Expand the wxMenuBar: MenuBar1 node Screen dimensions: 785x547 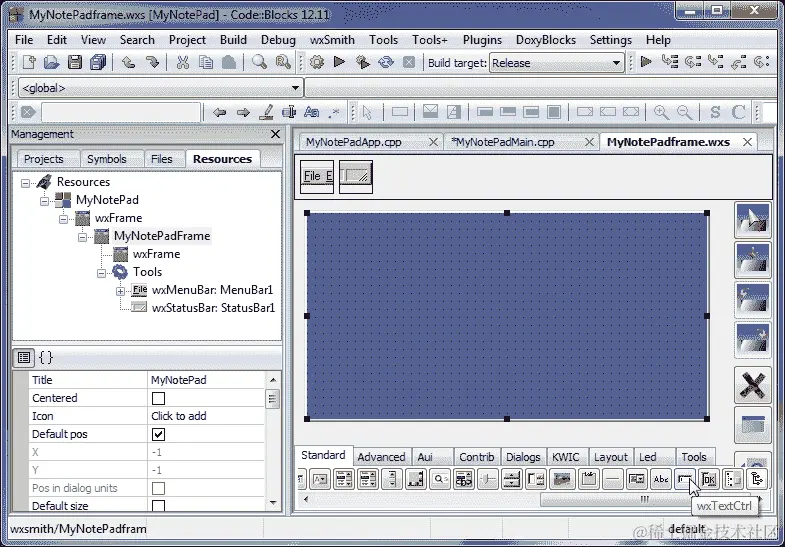[x=120, y=291]
